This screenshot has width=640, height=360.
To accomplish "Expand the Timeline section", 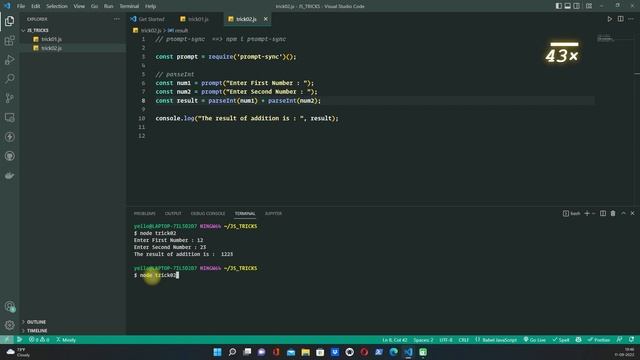I will (37, 331).
